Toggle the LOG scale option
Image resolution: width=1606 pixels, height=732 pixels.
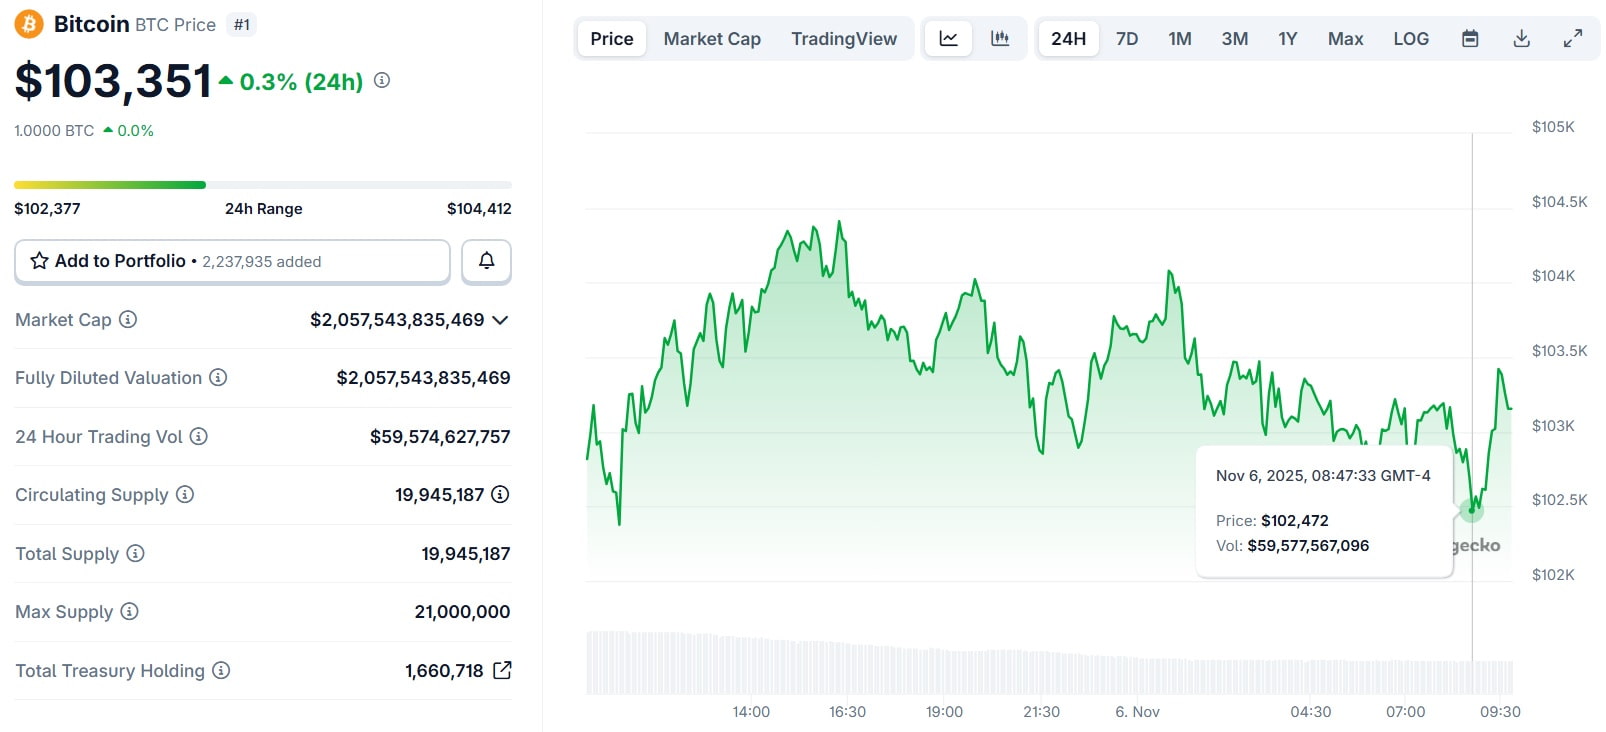(1410, 39)
